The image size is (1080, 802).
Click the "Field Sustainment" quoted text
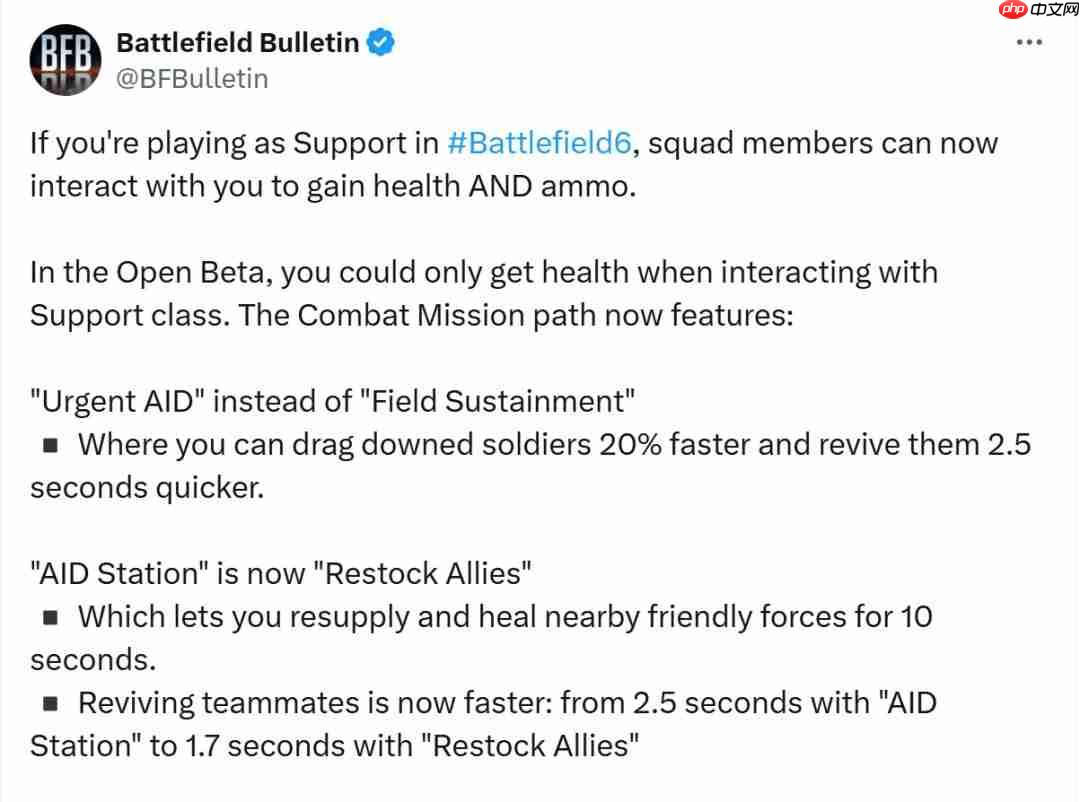[x=497, y=401]
